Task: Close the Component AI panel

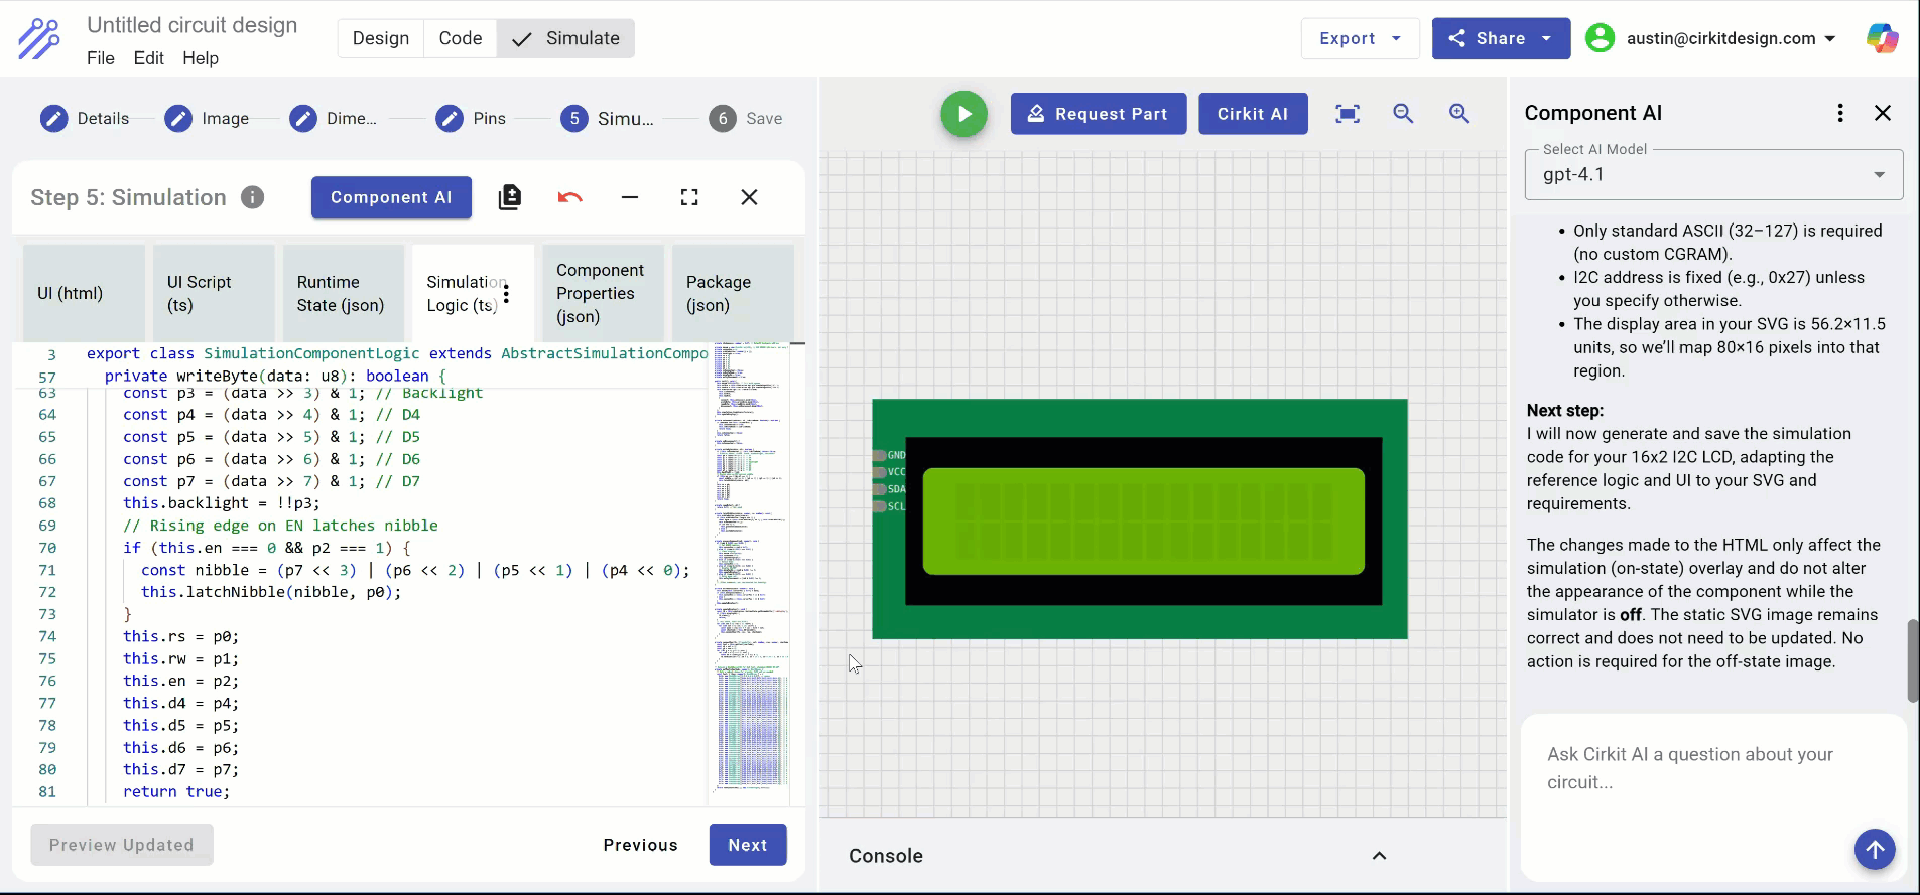Action: coord(1883,113)
